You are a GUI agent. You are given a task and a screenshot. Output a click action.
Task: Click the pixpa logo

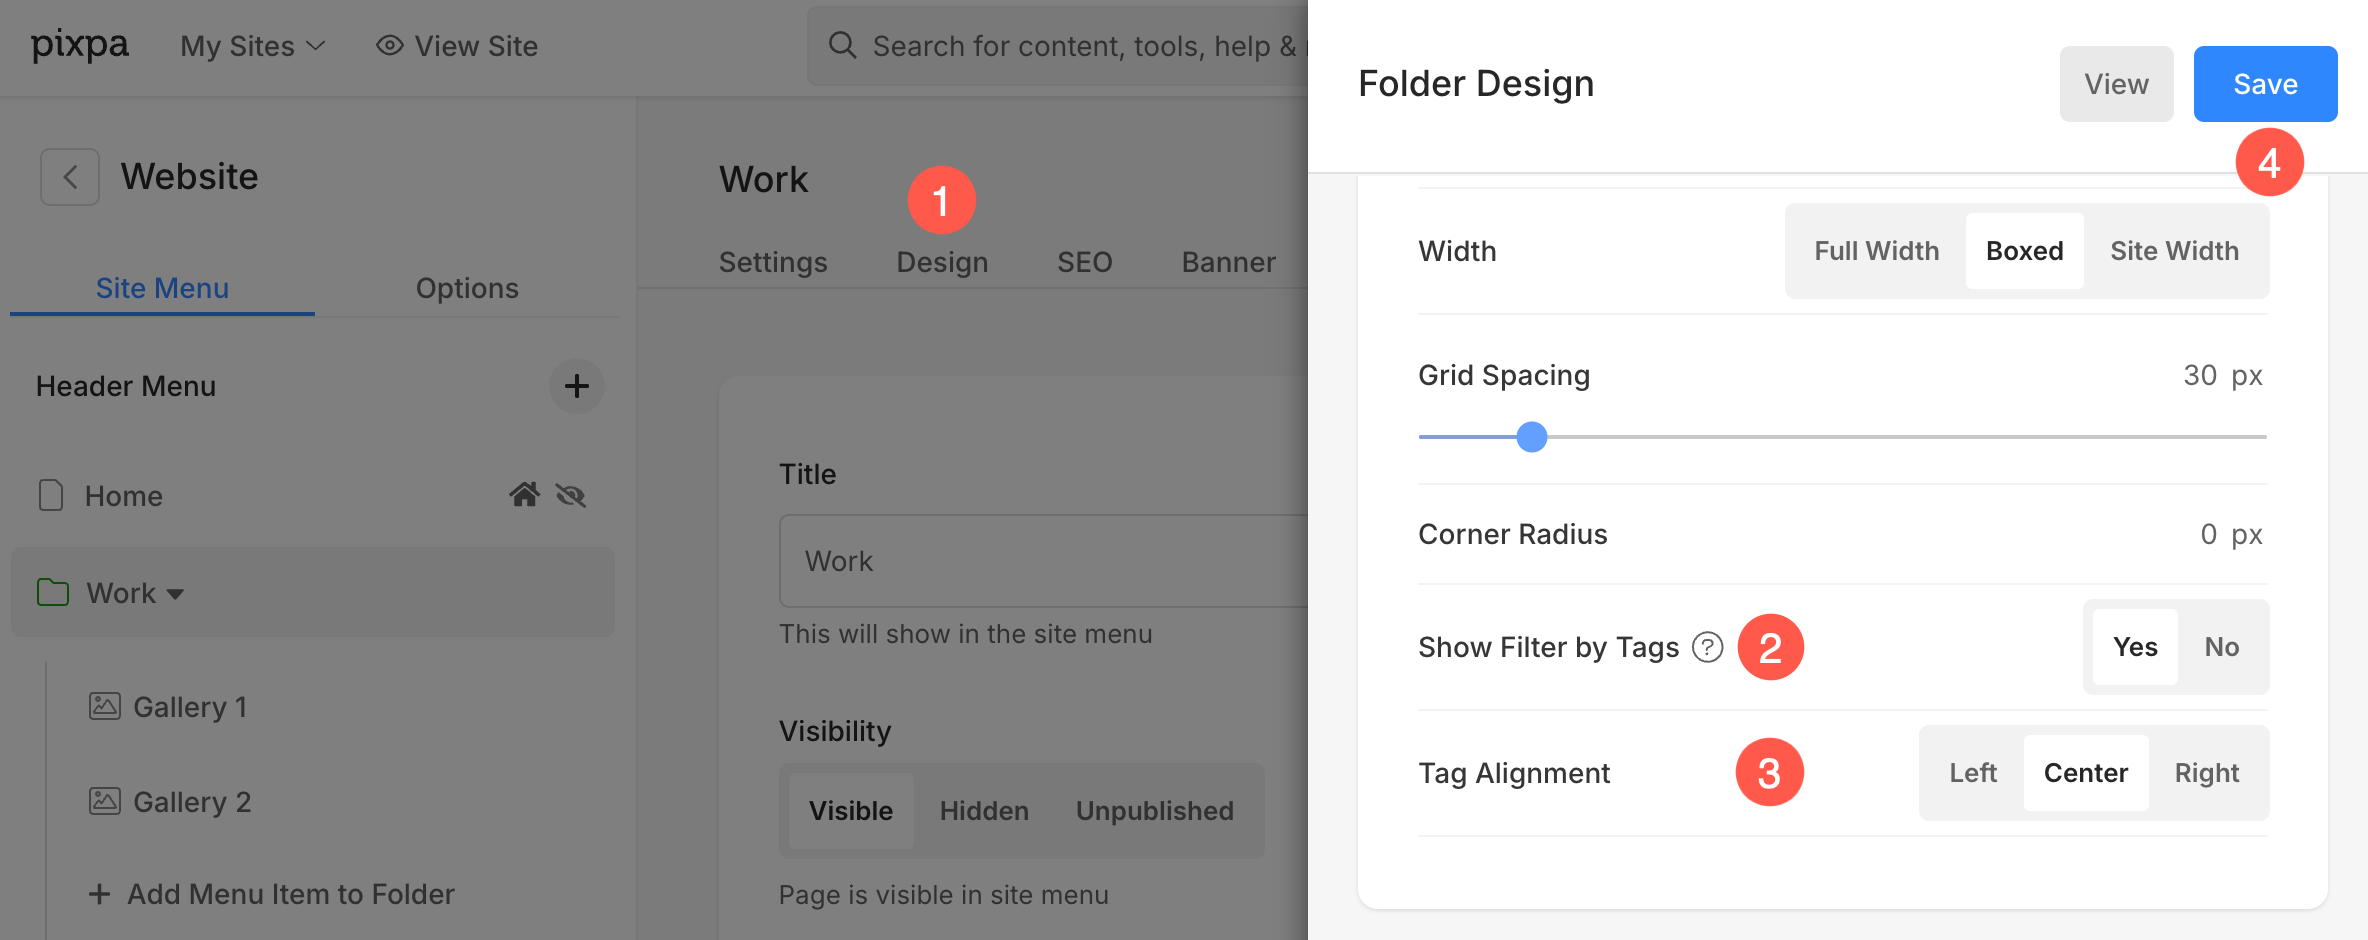(x=80, y=46)
